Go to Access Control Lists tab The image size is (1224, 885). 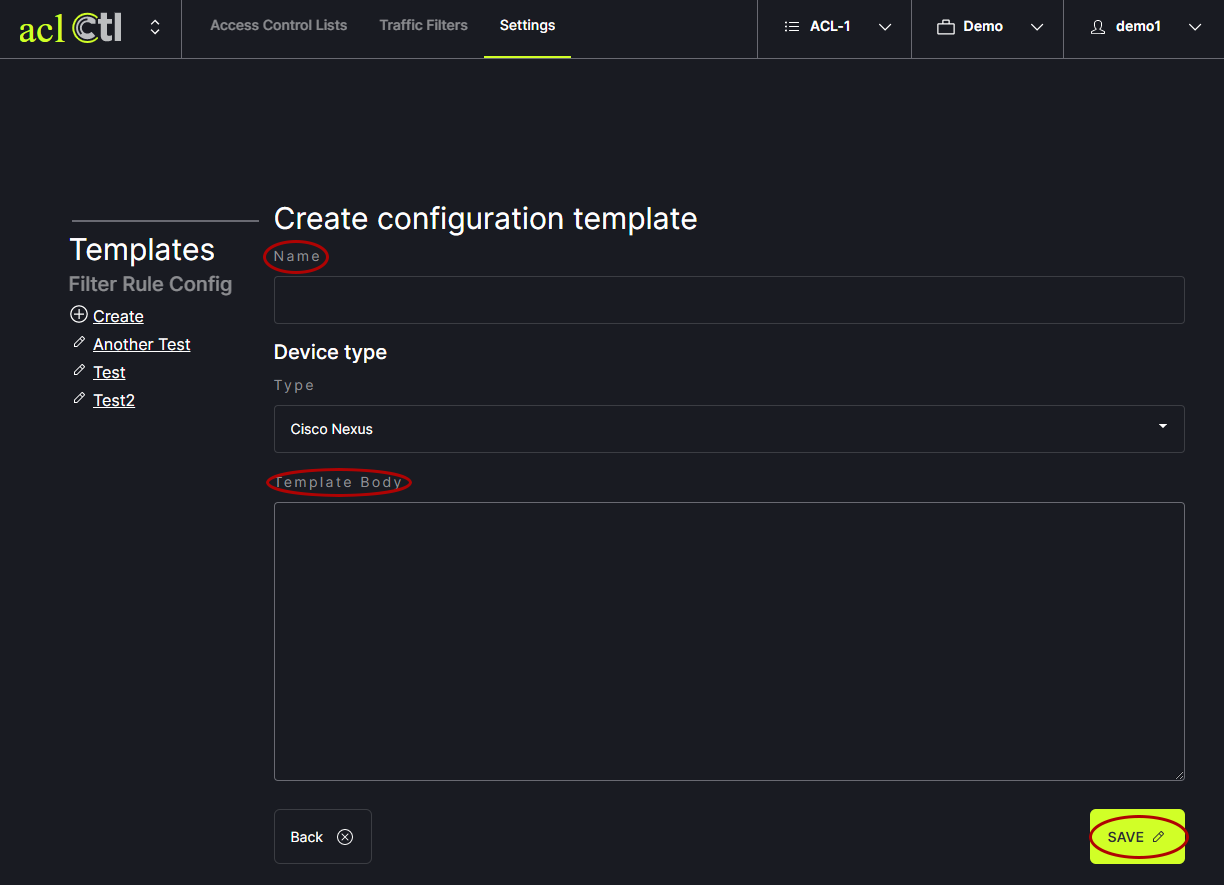pos(278,26)
